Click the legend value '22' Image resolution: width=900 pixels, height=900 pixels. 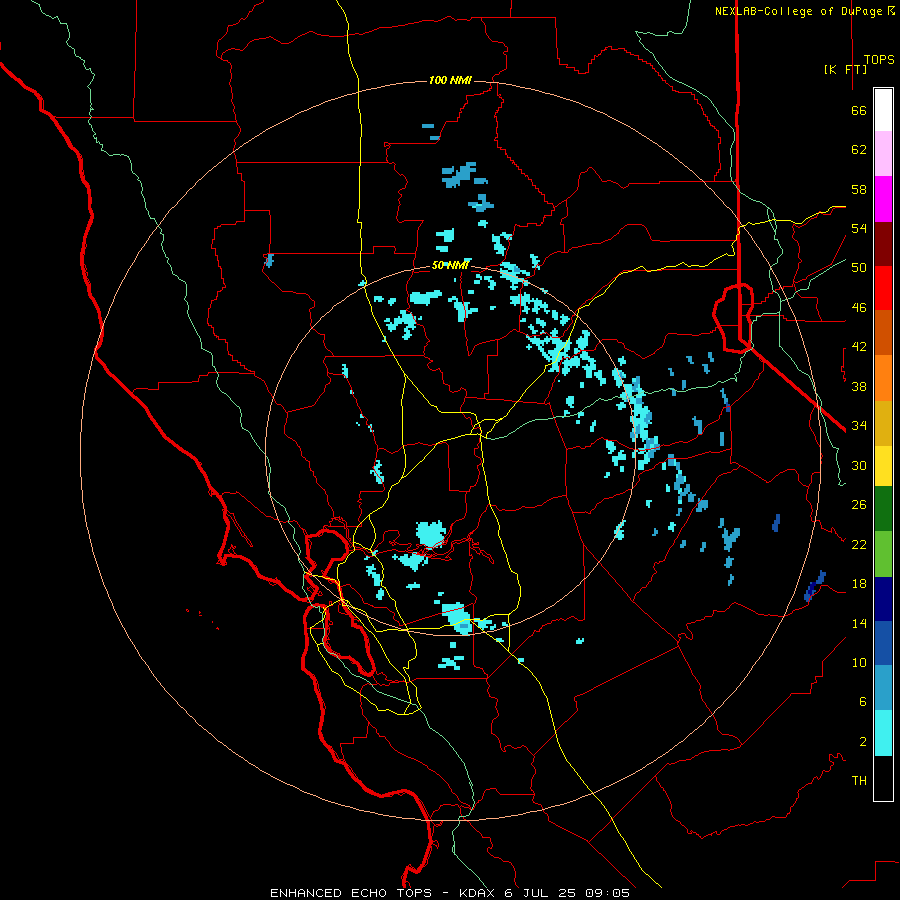tap(859, 544)
